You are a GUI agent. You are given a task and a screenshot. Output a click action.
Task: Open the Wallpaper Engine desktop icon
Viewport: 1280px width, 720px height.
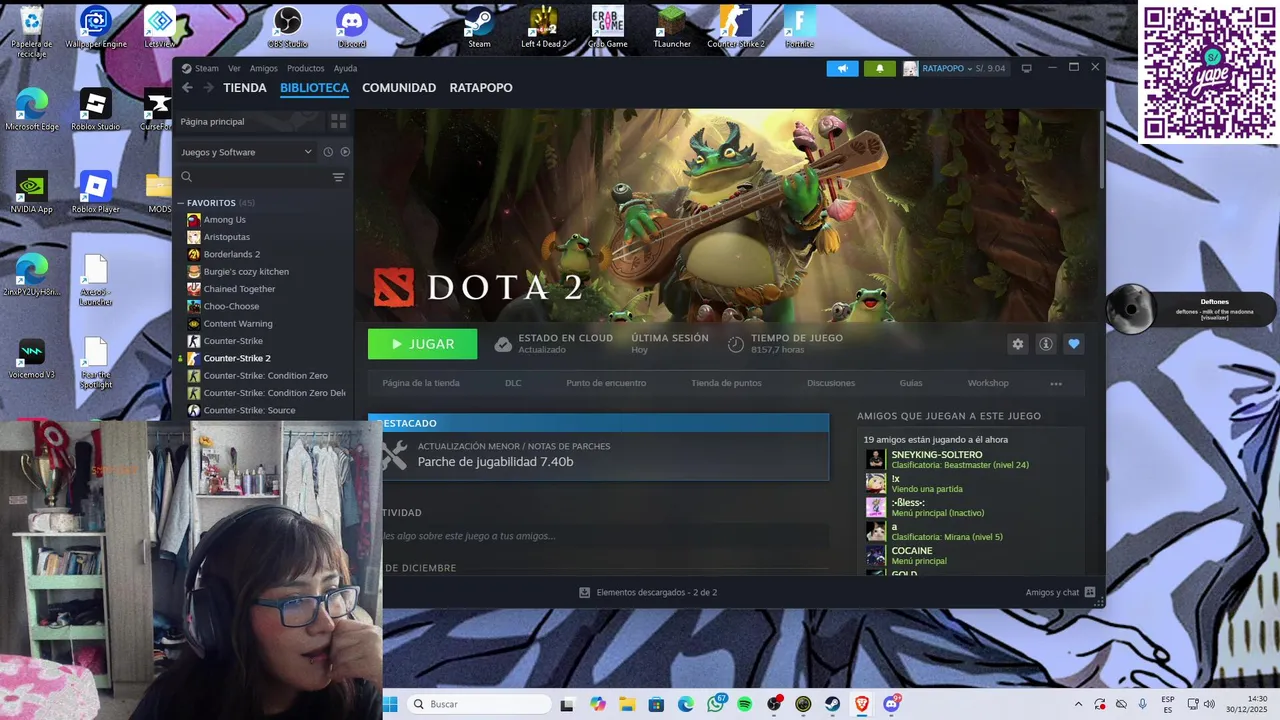[x=96, y=27]
